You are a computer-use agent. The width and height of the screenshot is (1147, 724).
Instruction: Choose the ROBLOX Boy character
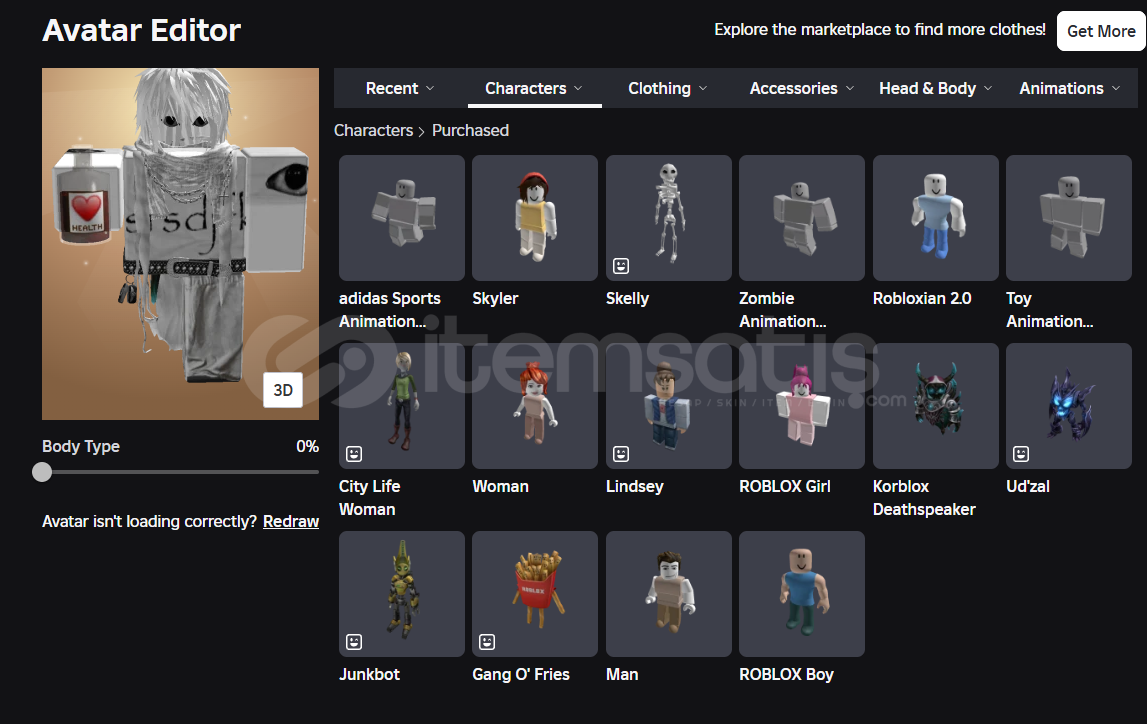pos(802,594)
